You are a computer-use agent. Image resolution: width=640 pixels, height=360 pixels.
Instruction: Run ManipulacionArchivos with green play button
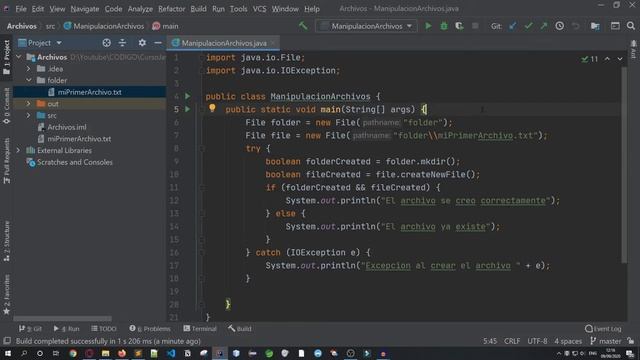(x=428, y=26)
